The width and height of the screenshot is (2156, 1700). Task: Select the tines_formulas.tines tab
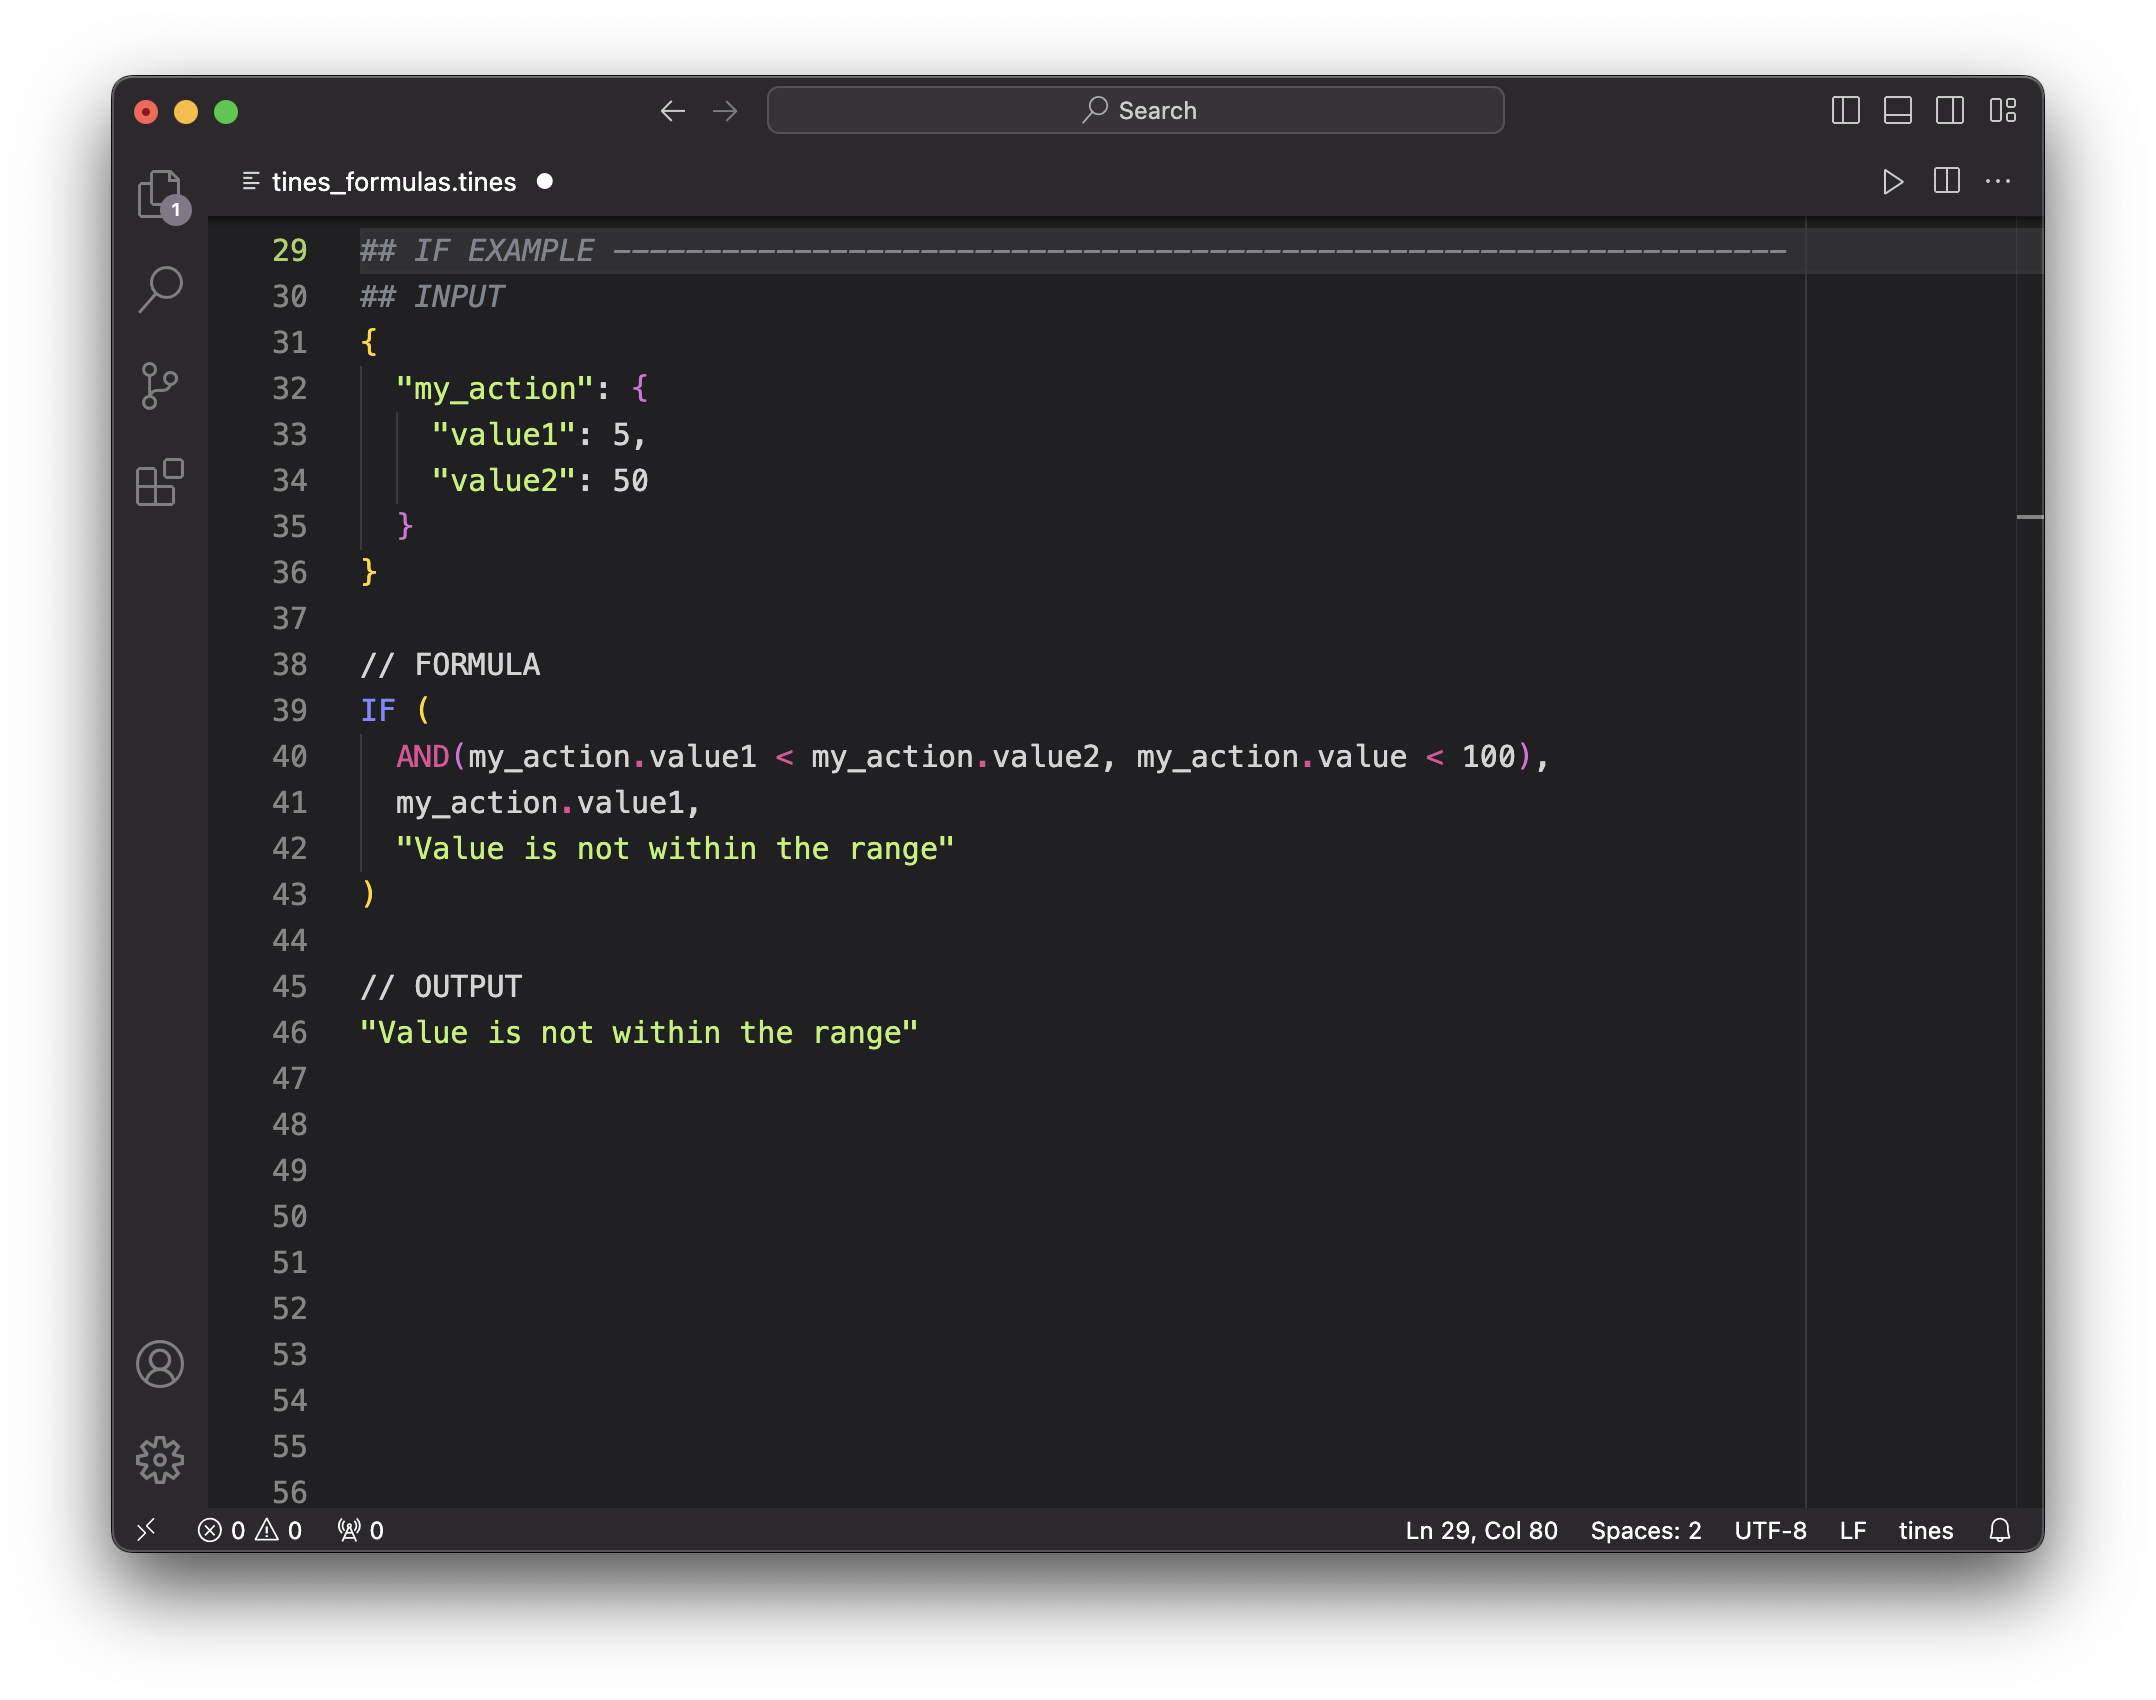pyautogui.click(x=394, y=182)
